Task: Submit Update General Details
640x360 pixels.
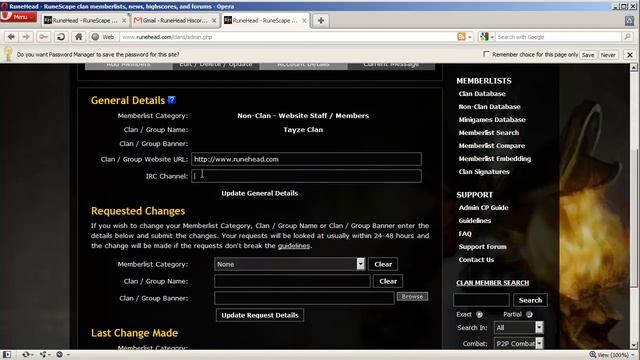Action: 260,193
